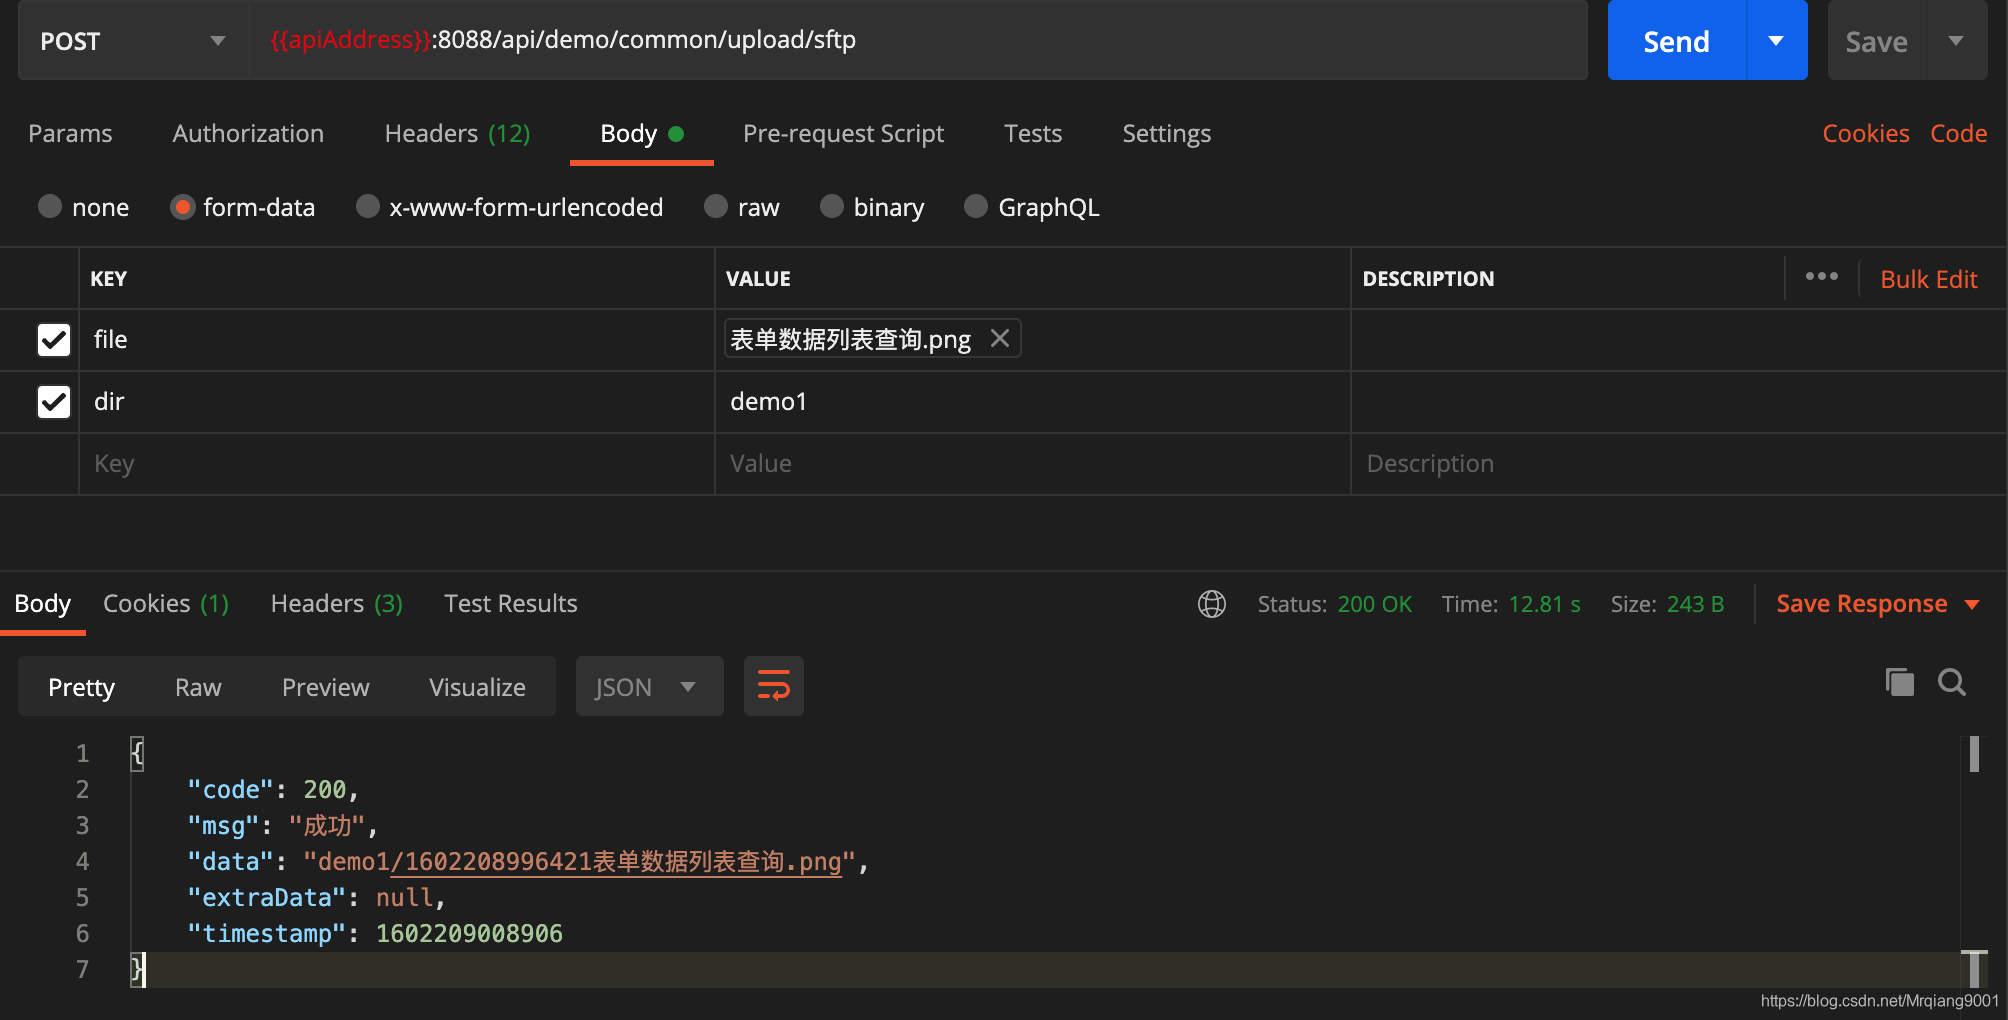Switch response view to Raw
This screenshot has width=2008, height=1020.
198,687
